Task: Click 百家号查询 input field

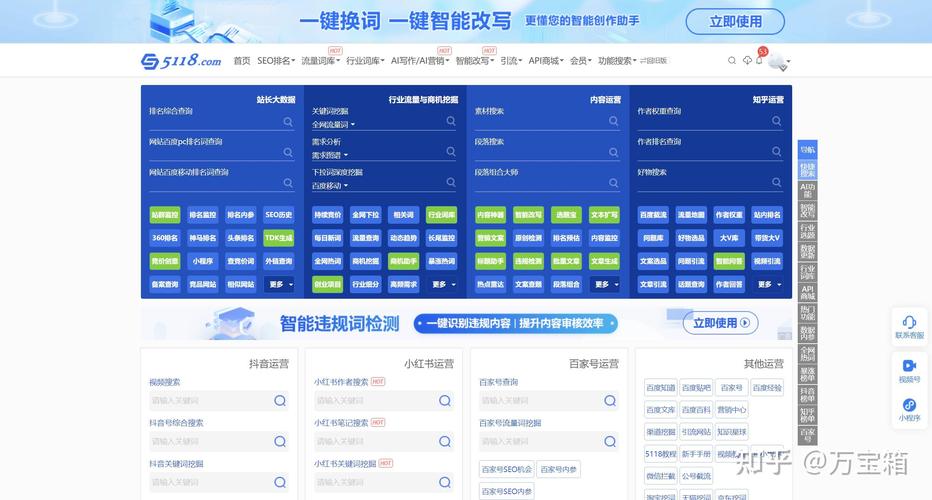Action: tap(549, 401)
